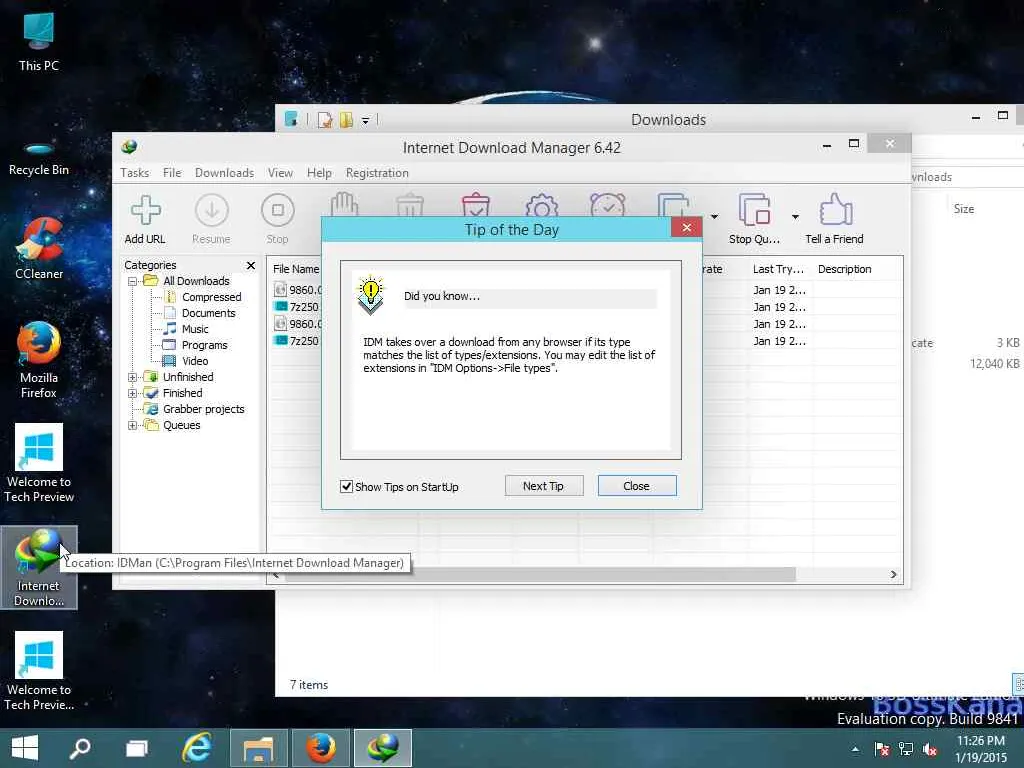Viewport: 1024px width, 768px height.
Task: Click the Delete trash can toolbar icon
Action: coord(410,205)
